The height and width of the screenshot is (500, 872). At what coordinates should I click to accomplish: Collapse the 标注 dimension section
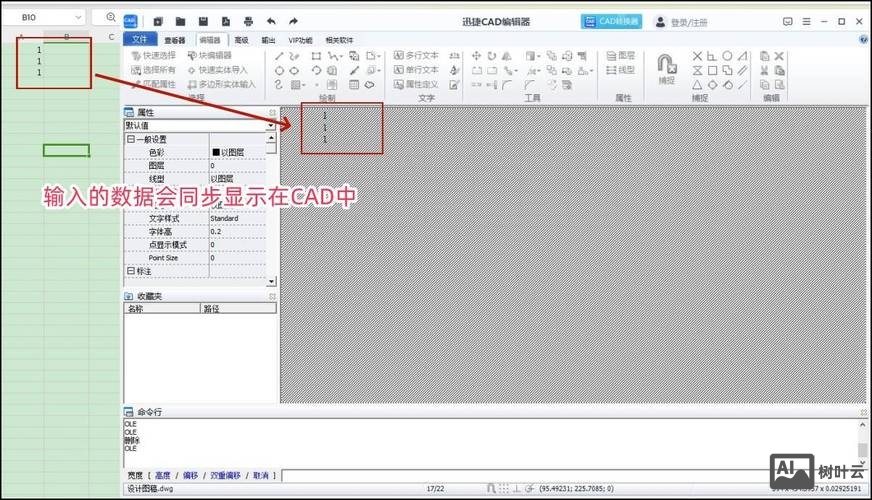pos(131,271)
